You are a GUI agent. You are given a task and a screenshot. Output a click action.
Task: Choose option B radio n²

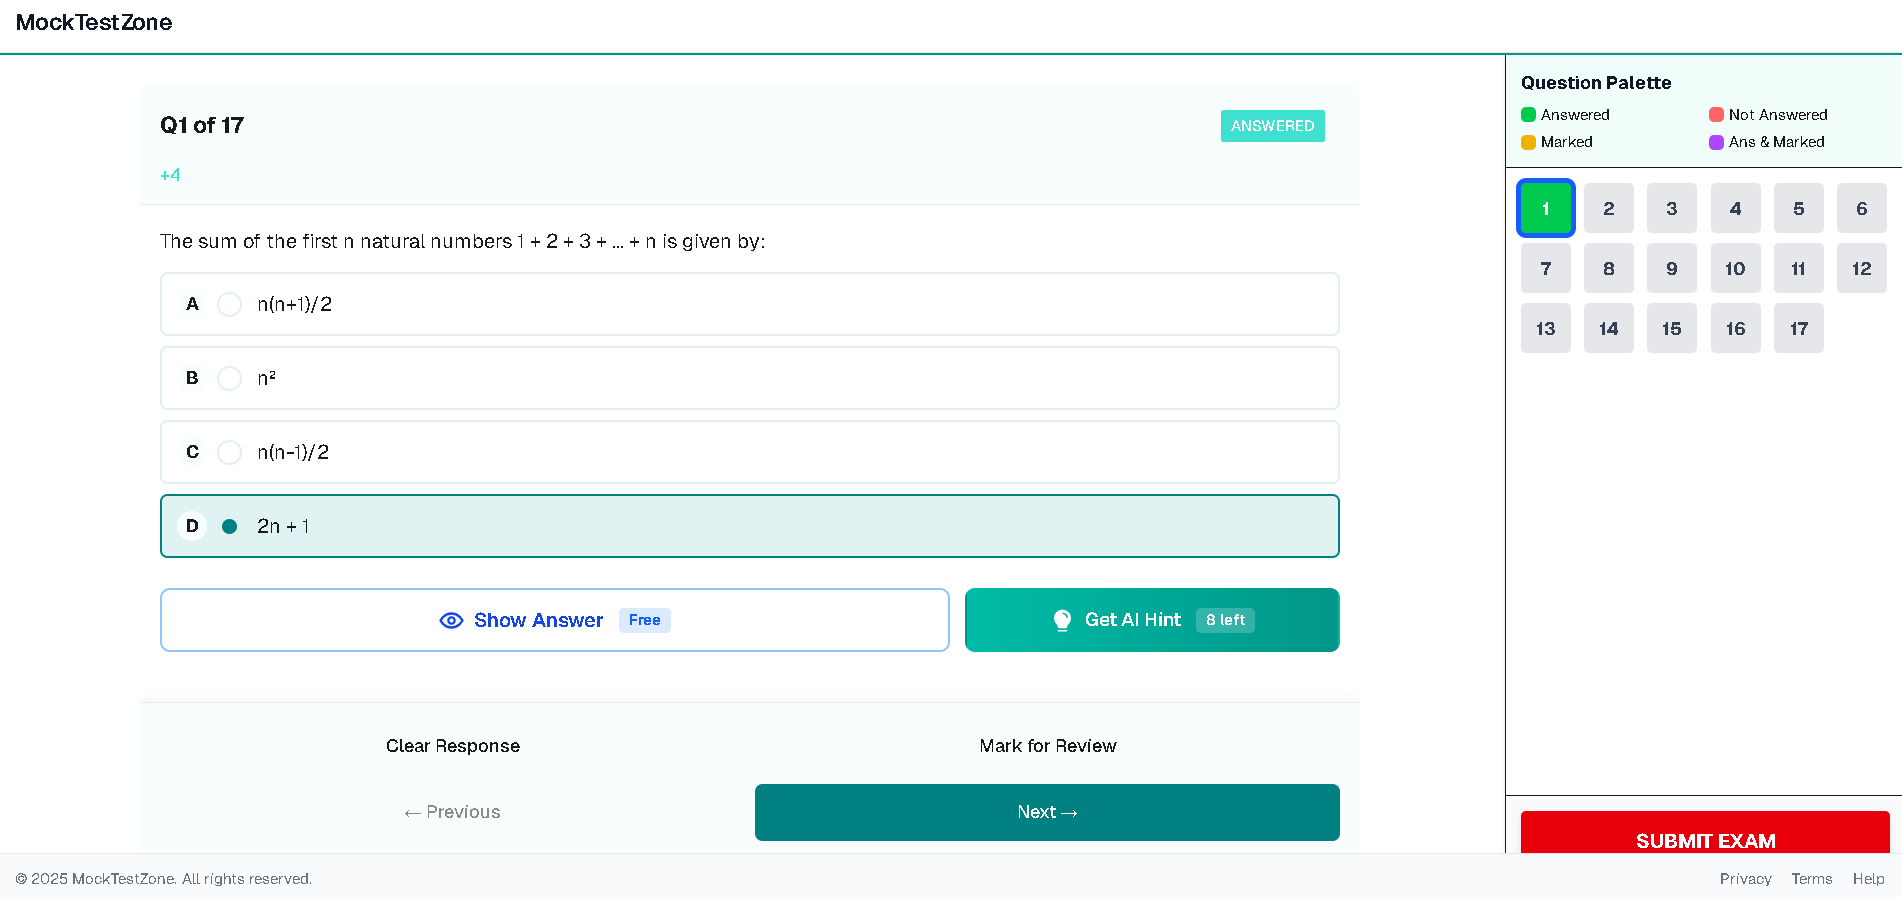point(229,378)
